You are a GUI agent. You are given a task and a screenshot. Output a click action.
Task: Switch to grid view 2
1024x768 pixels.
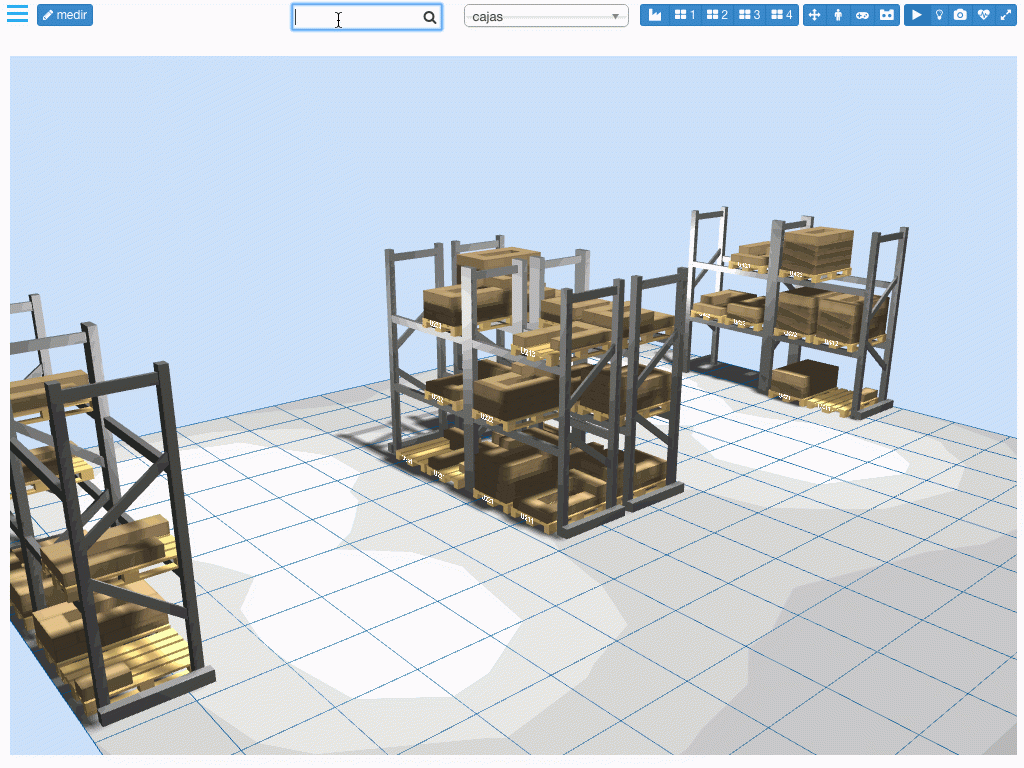coord(718,14)
